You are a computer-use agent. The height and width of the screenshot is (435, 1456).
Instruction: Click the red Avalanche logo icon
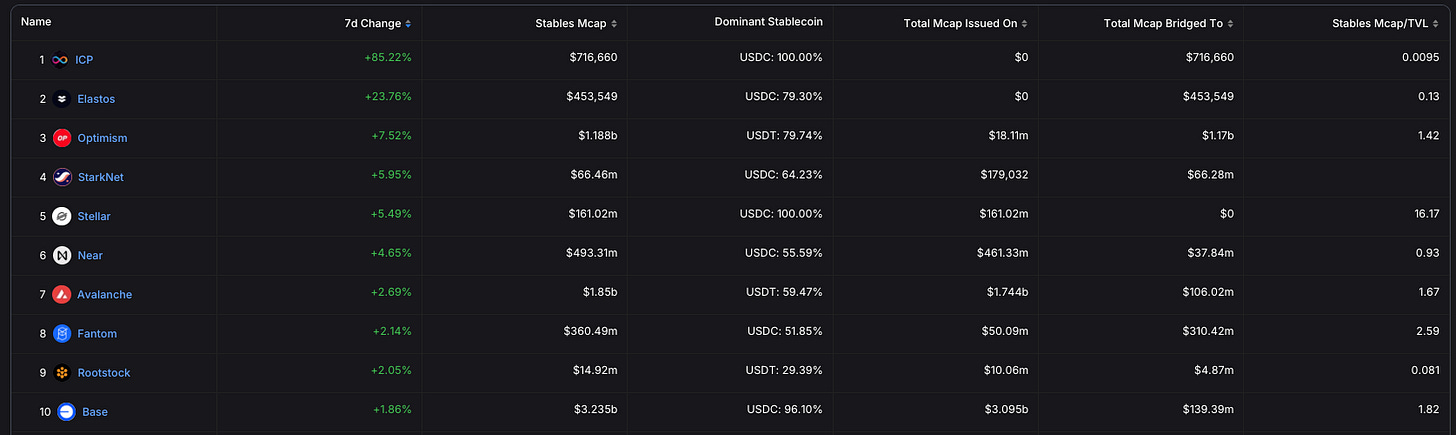(x=62, y=294)
